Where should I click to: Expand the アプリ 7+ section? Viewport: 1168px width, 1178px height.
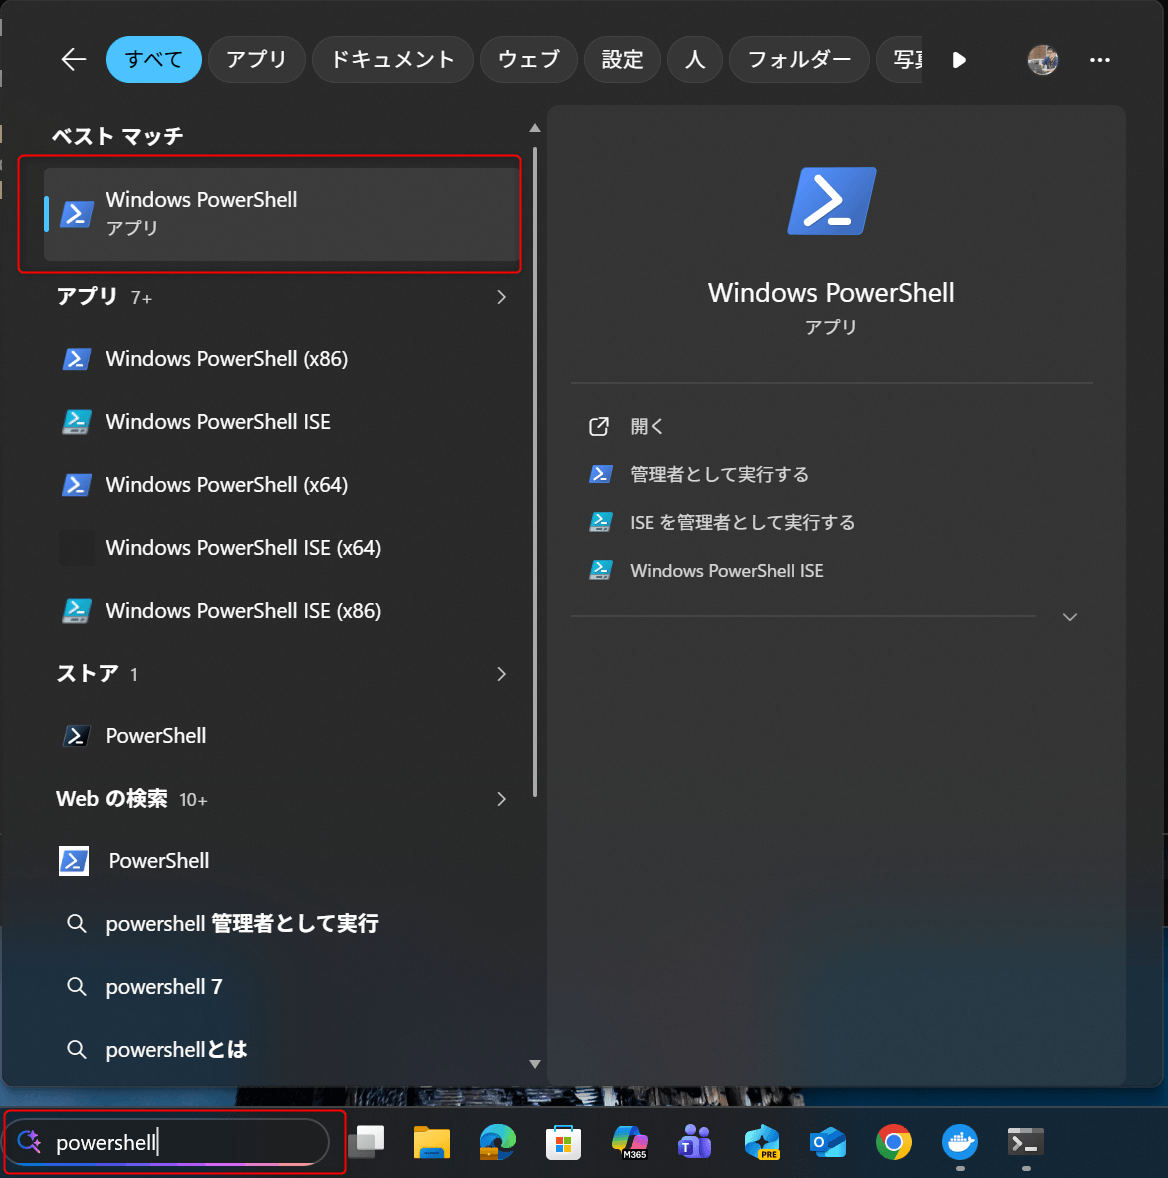[502, 298]
